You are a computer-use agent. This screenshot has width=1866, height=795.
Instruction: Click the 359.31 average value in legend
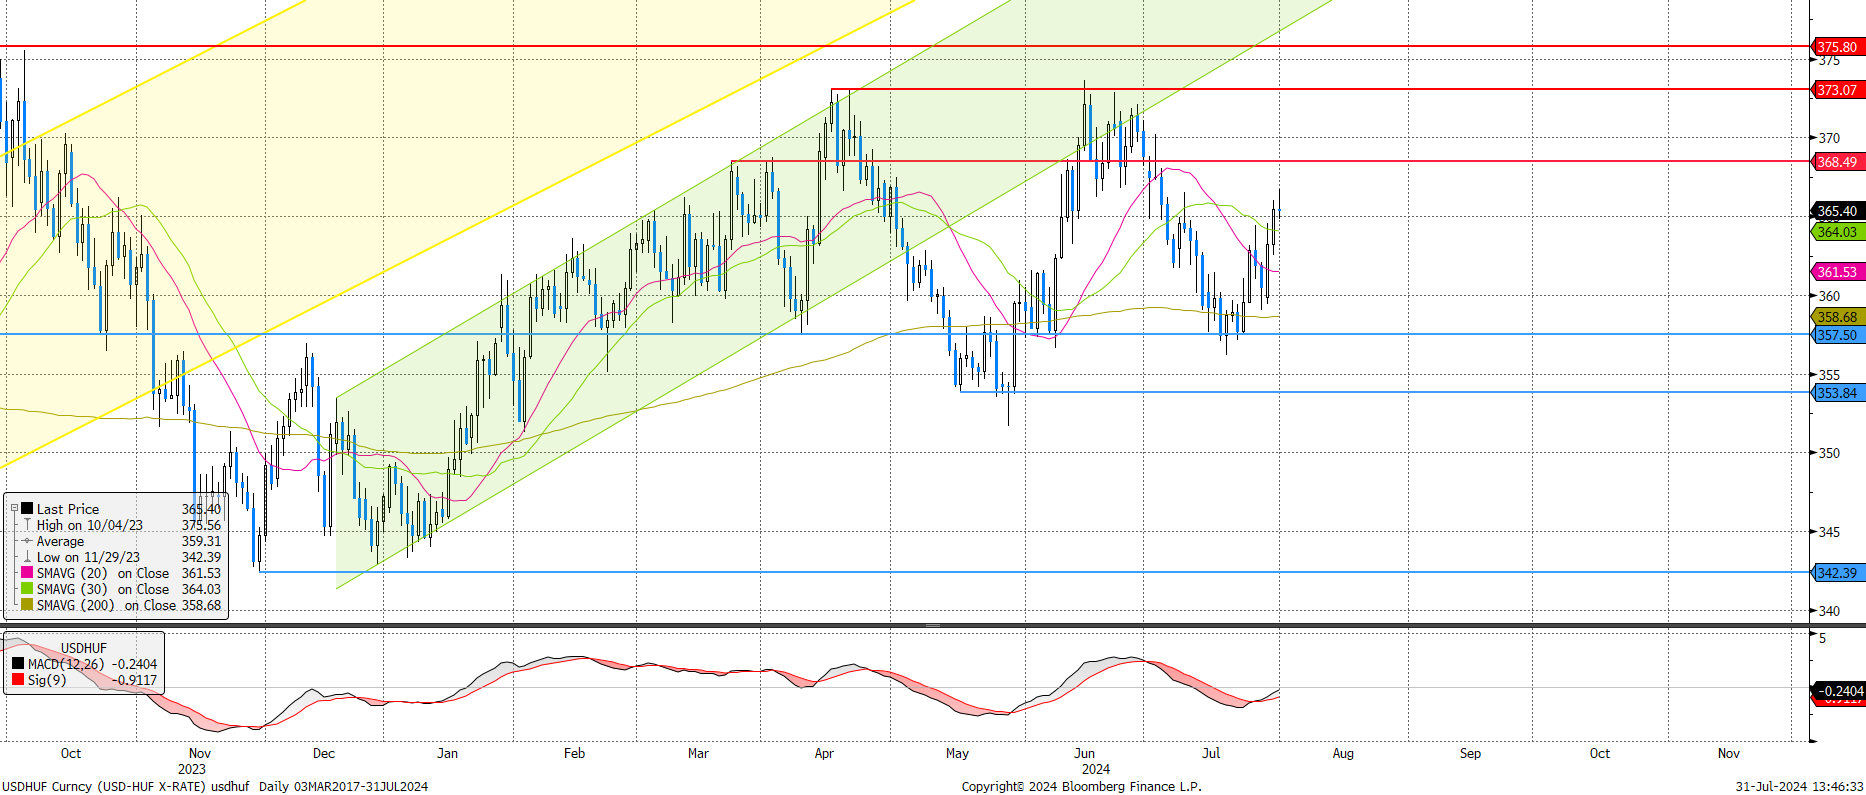coord(201,541)
